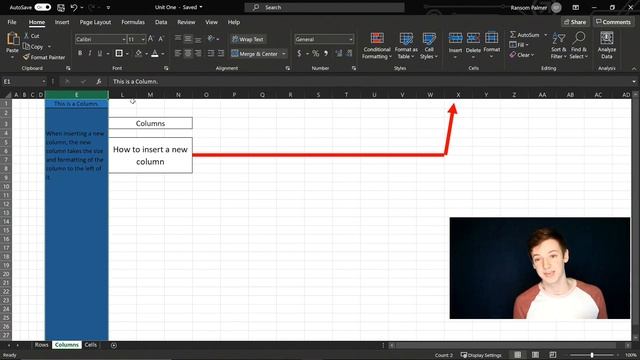
Task: Adjust the zoom slider handle
Action: point(592,355)
